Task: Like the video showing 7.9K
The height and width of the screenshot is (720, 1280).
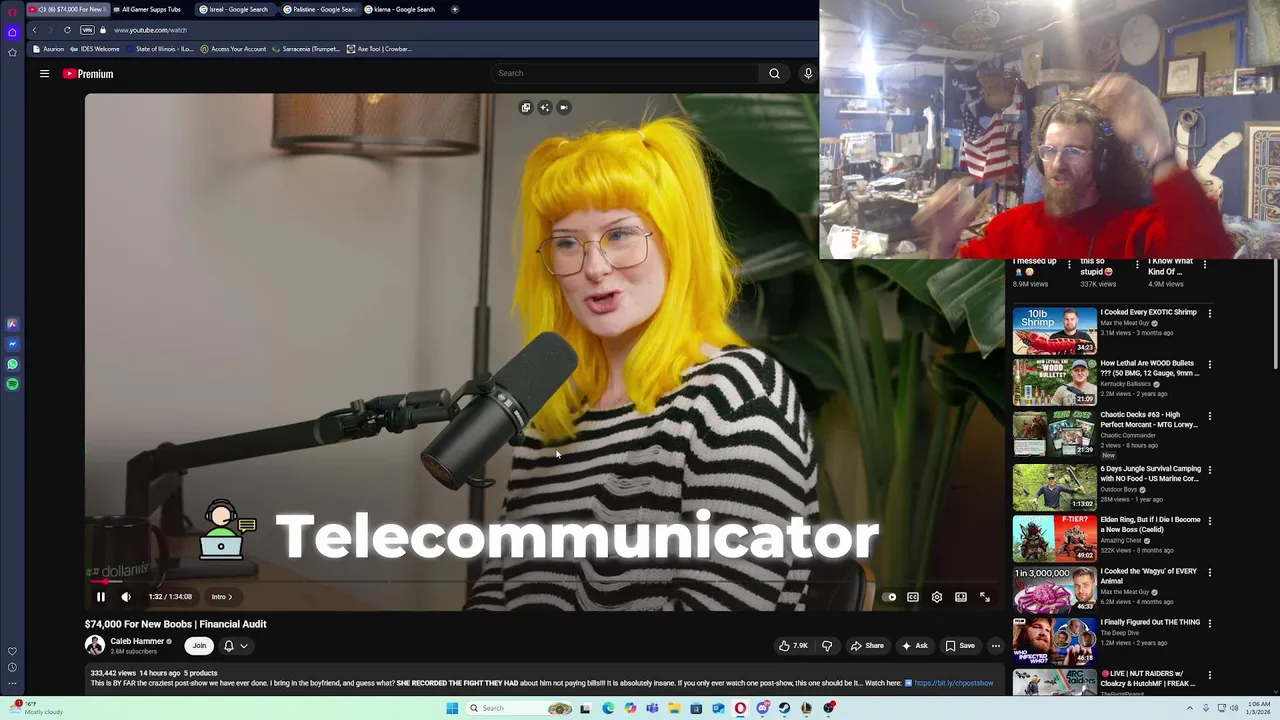Action: click(x=793, y=646)
